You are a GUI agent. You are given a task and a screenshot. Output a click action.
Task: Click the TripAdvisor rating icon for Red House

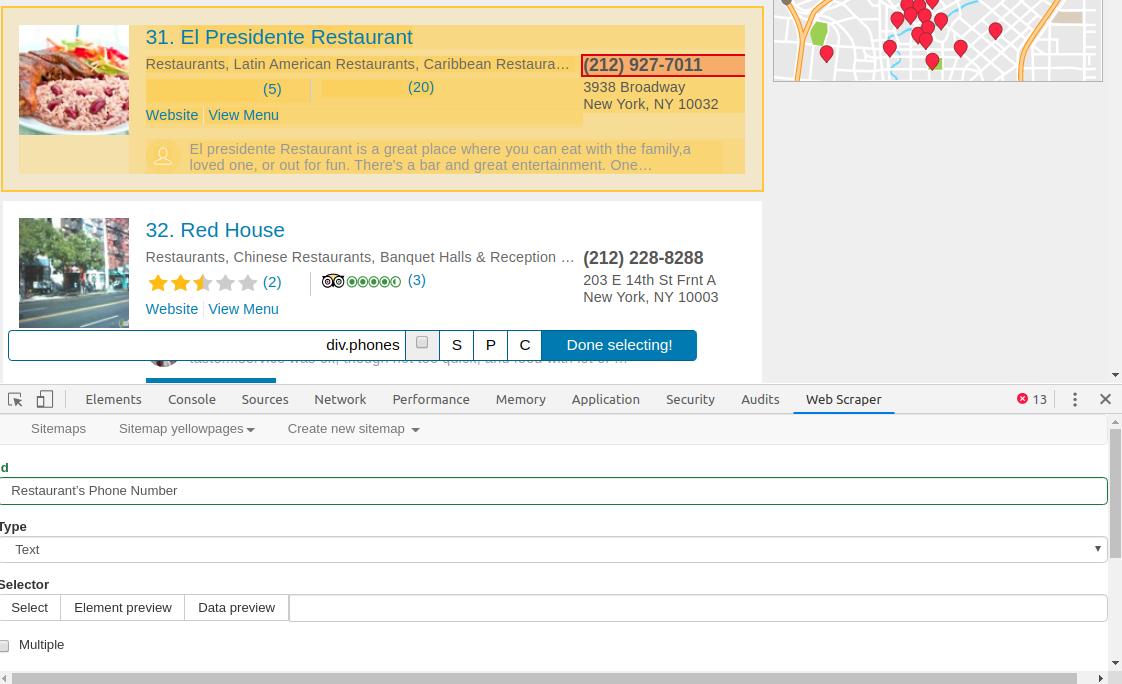(361, 282)
